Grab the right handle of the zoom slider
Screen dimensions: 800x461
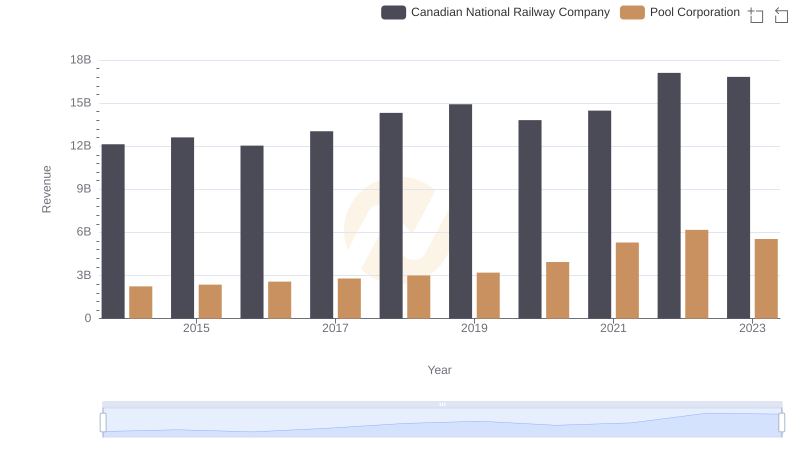781,422
